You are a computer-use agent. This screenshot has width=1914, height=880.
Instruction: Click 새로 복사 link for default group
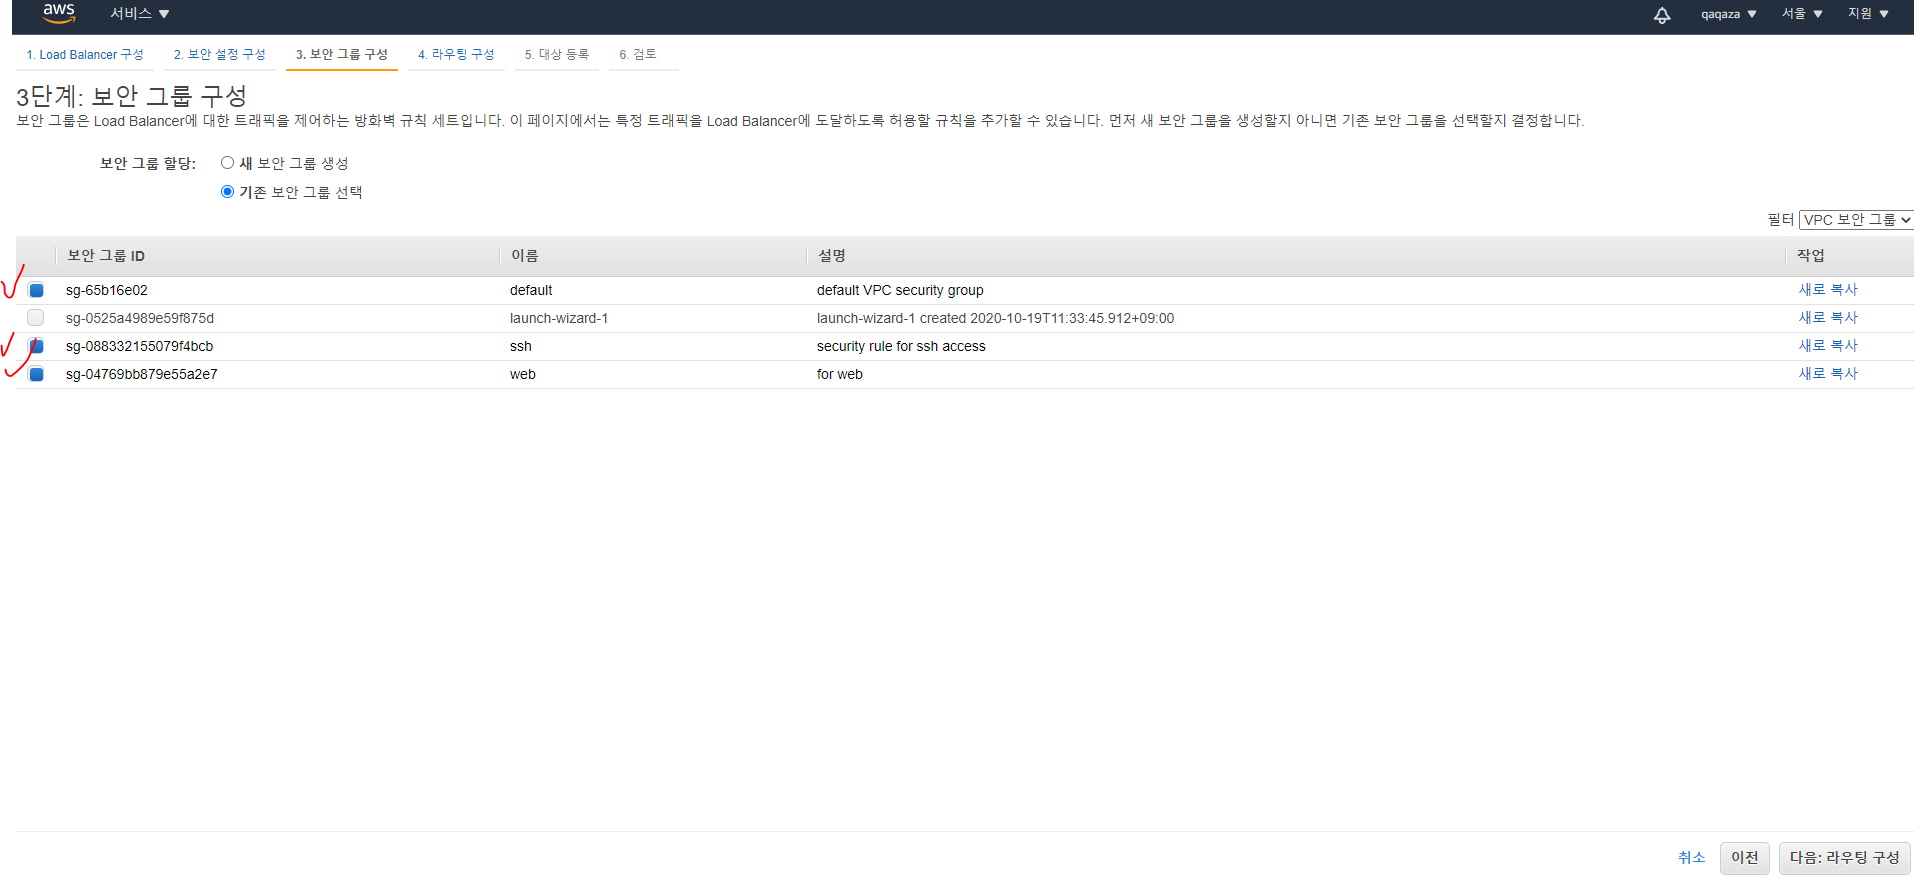tap(1827, 290)
